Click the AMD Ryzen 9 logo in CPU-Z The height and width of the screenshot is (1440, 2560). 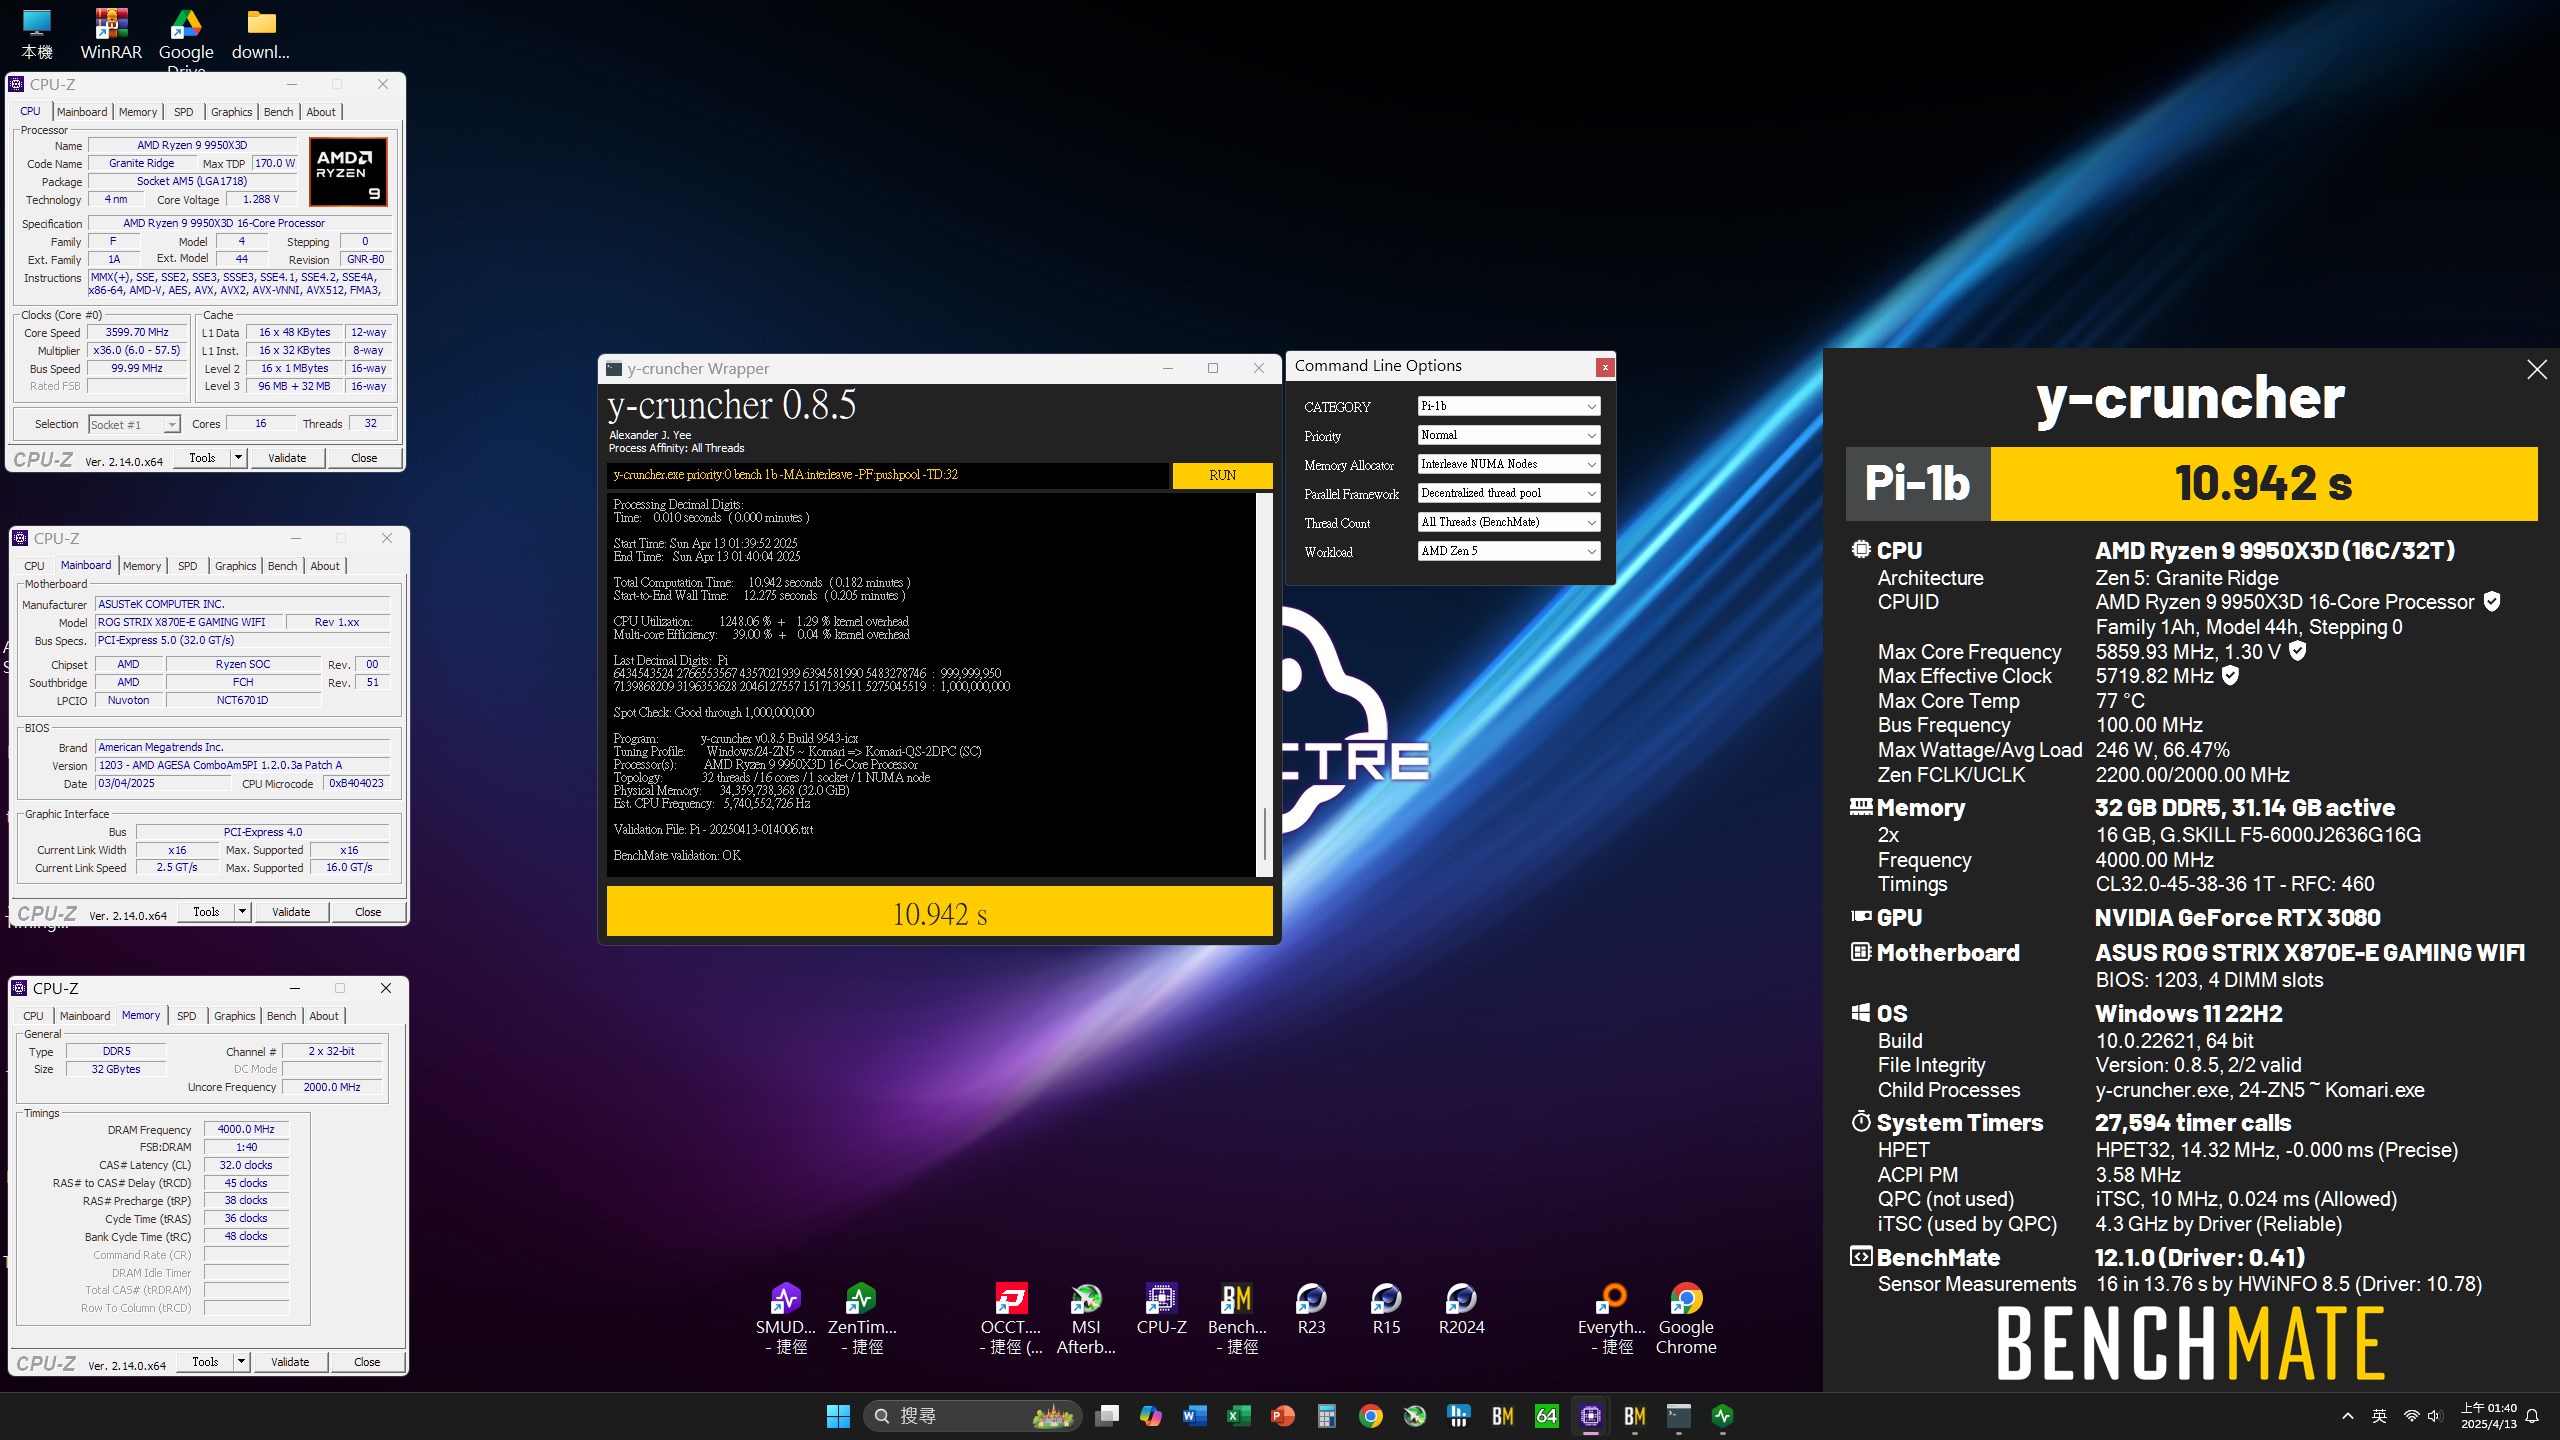click(x=348, y=172)
